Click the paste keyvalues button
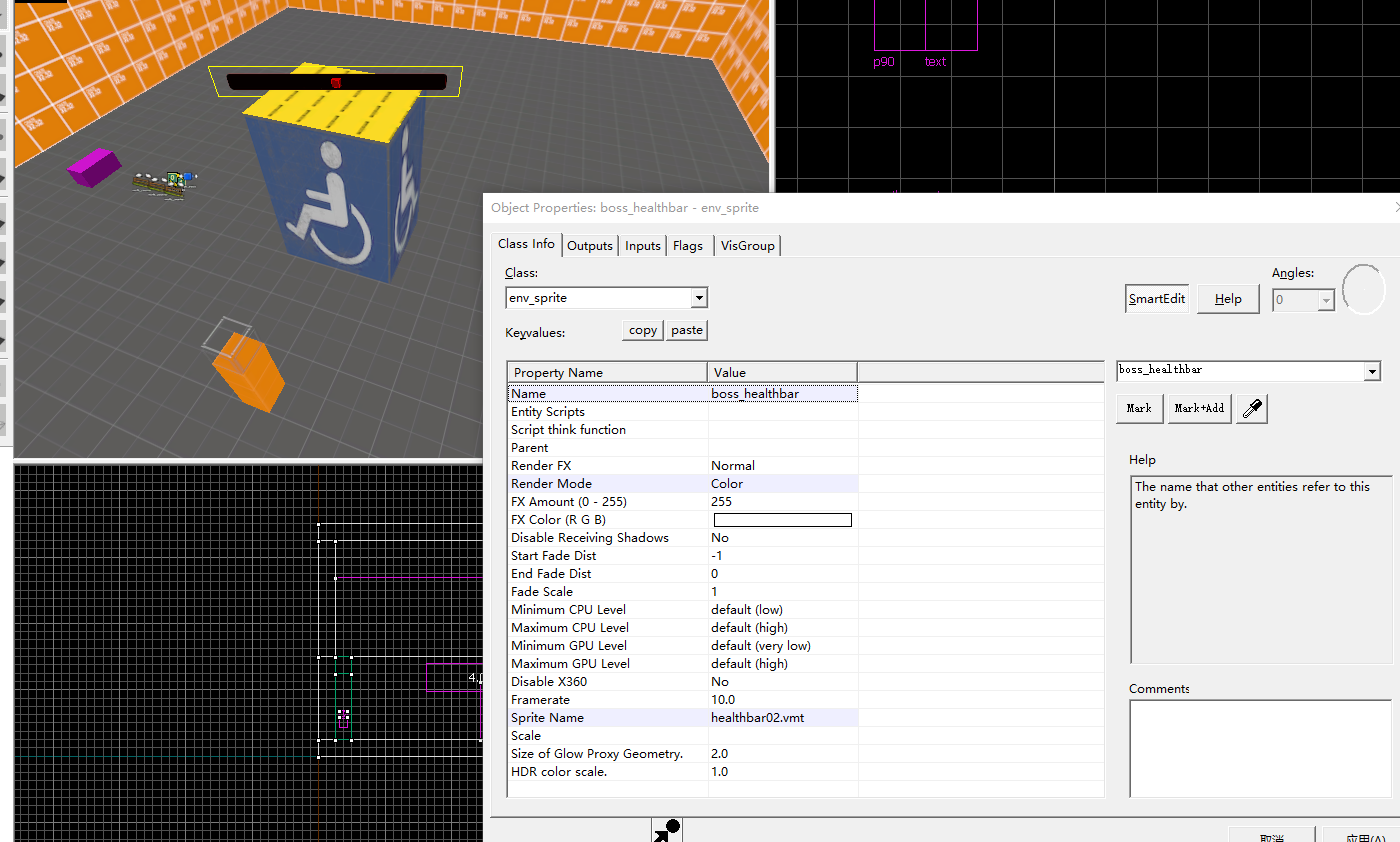This screenshot has height=842, width=1400. coord(687,330)
